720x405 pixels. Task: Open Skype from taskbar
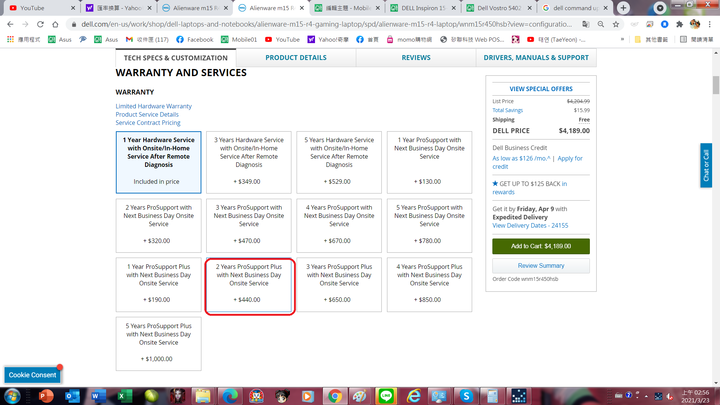coord(466,396)
